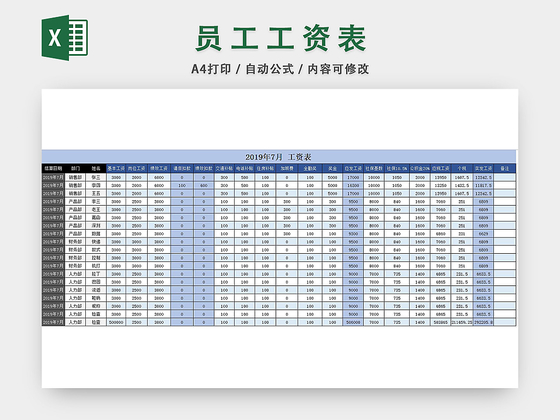The width and height of the screenshot is (560, 420).
Task: Click the 基本工资 column header
Action: tap(116, 168)
